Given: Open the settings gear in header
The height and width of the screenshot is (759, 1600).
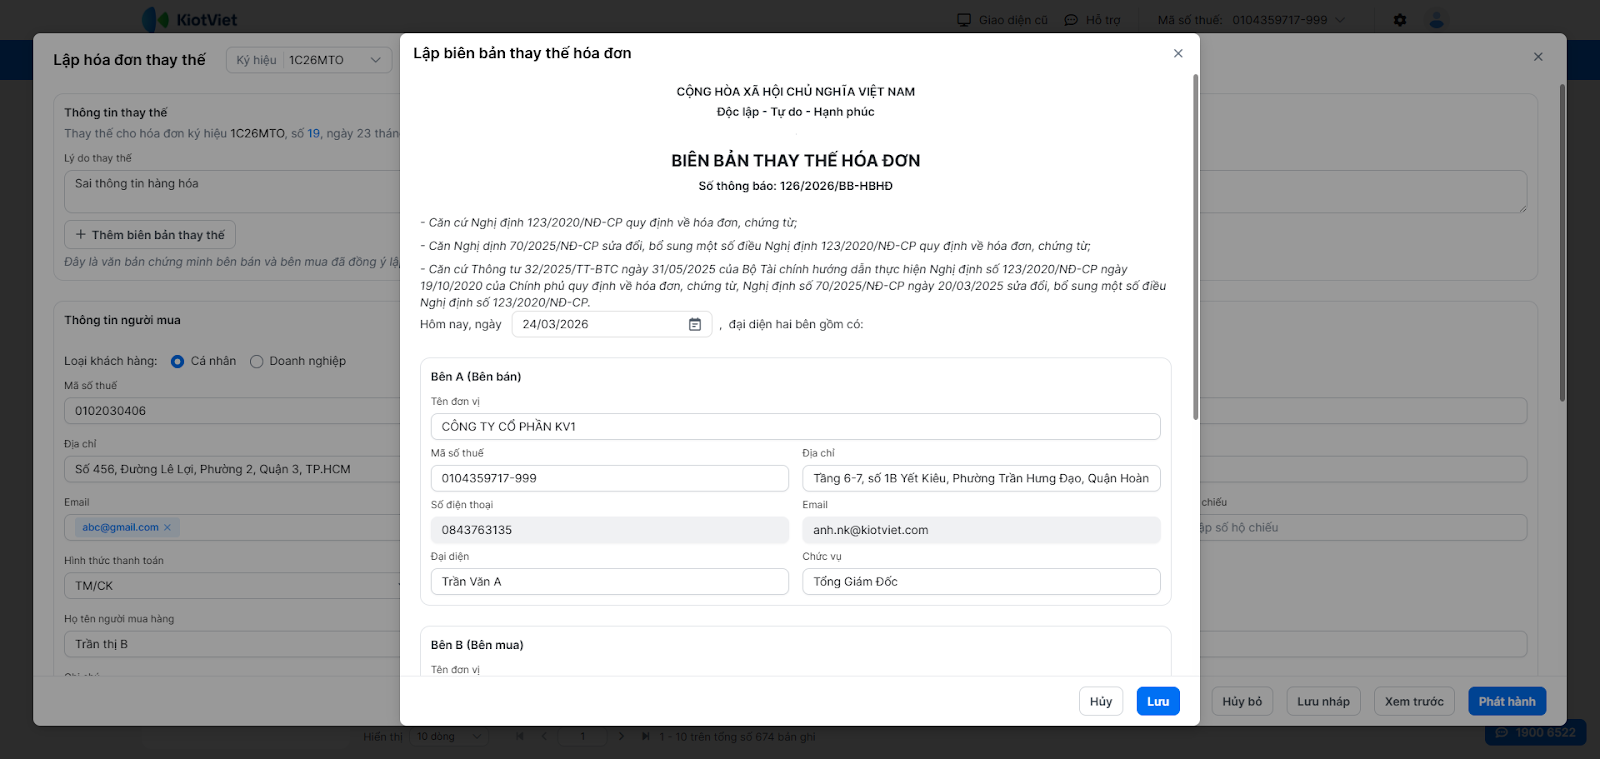Looking at the screenshot, I should click(1400, 20).
